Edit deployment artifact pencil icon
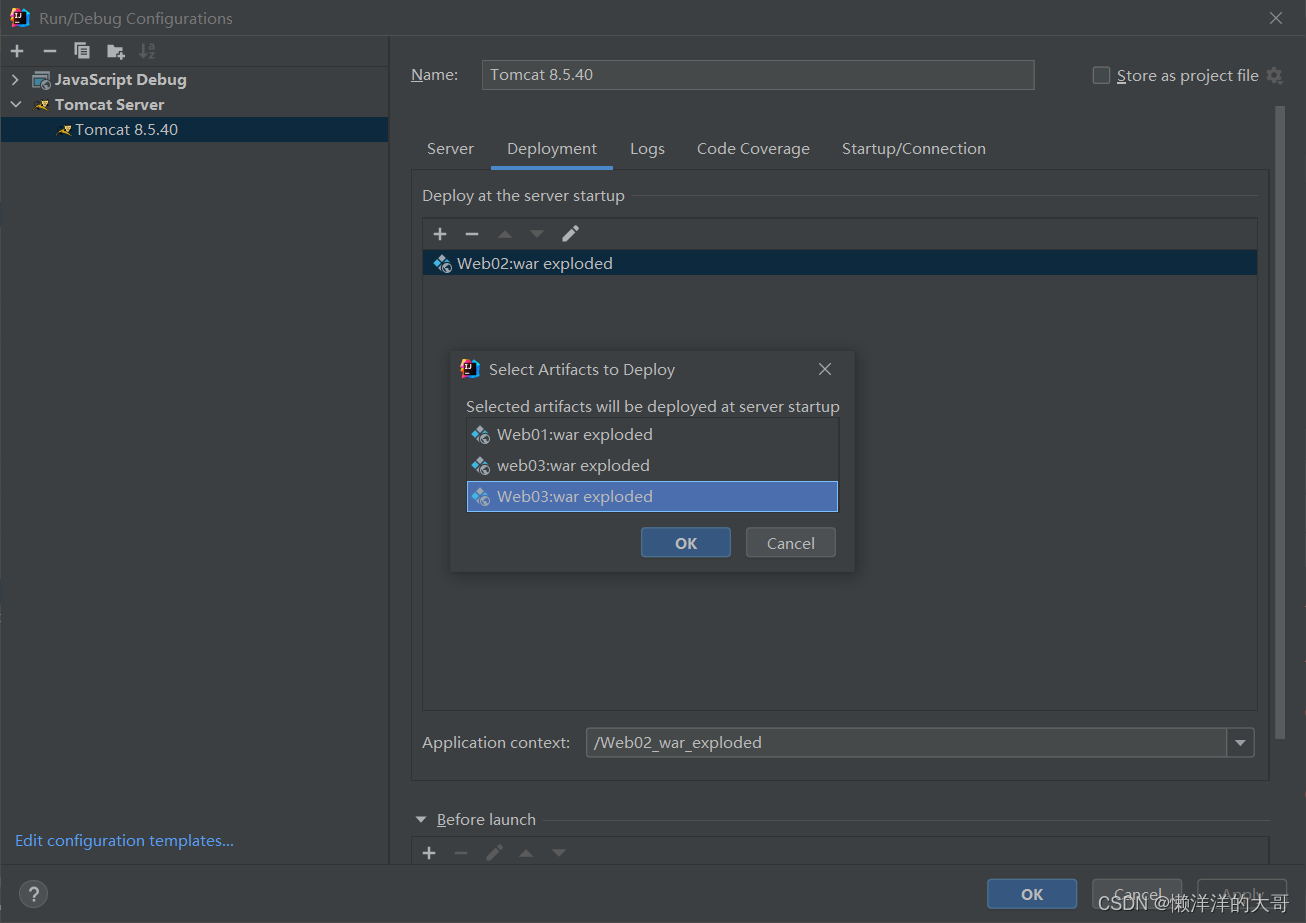The width and height of the screenshot is (1306, 923). [x=570, y=234]
